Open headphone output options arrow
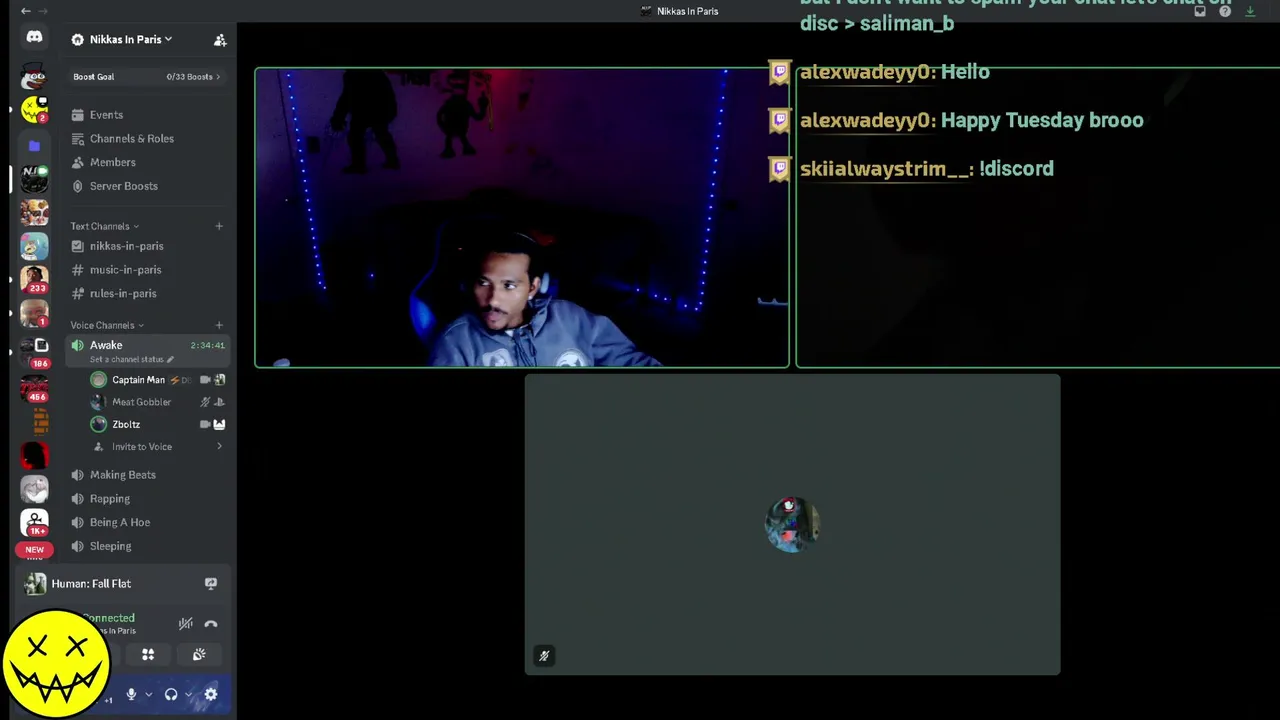This screenshot has height=720, width=1280. [x=188, y=694]
